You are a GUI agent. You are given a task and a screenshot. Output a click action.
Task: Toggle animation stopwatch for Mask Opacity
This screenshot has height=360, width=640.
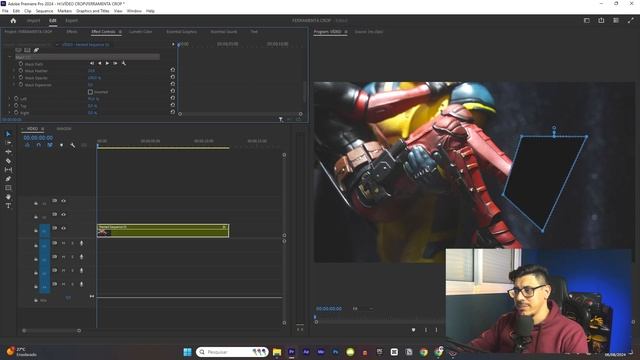[21, 78]
